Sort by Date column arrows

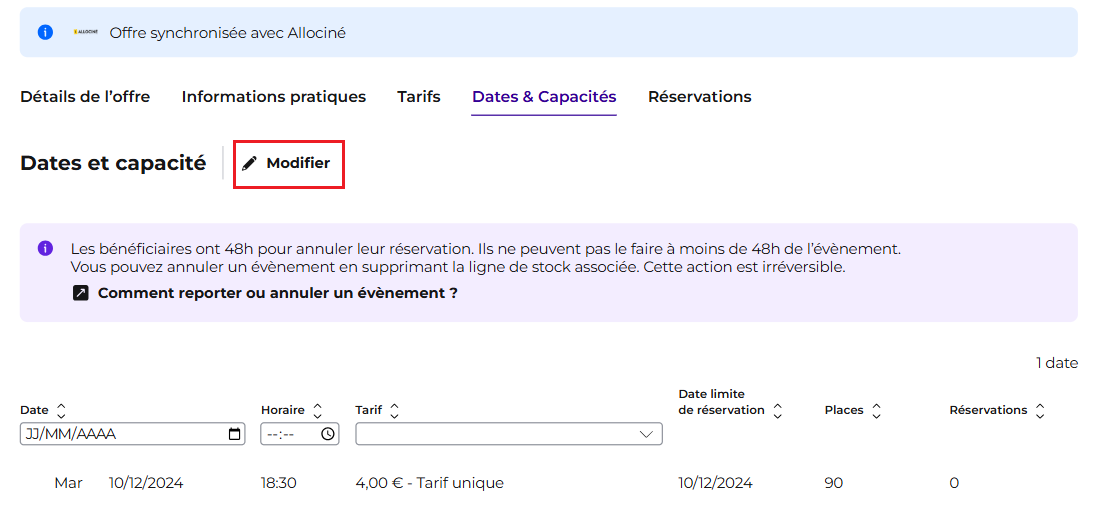coord(61,410)
